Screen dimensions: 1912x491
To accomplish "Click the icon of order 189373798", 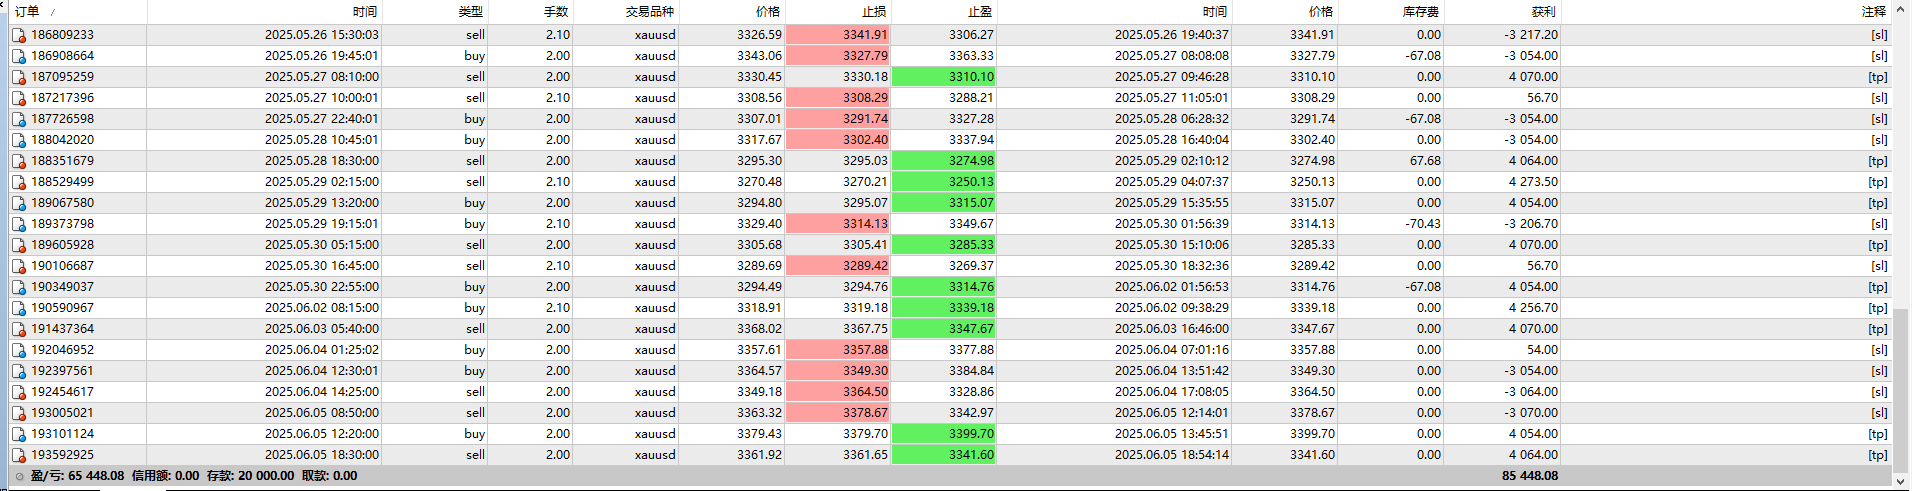I will click(19, 224).
